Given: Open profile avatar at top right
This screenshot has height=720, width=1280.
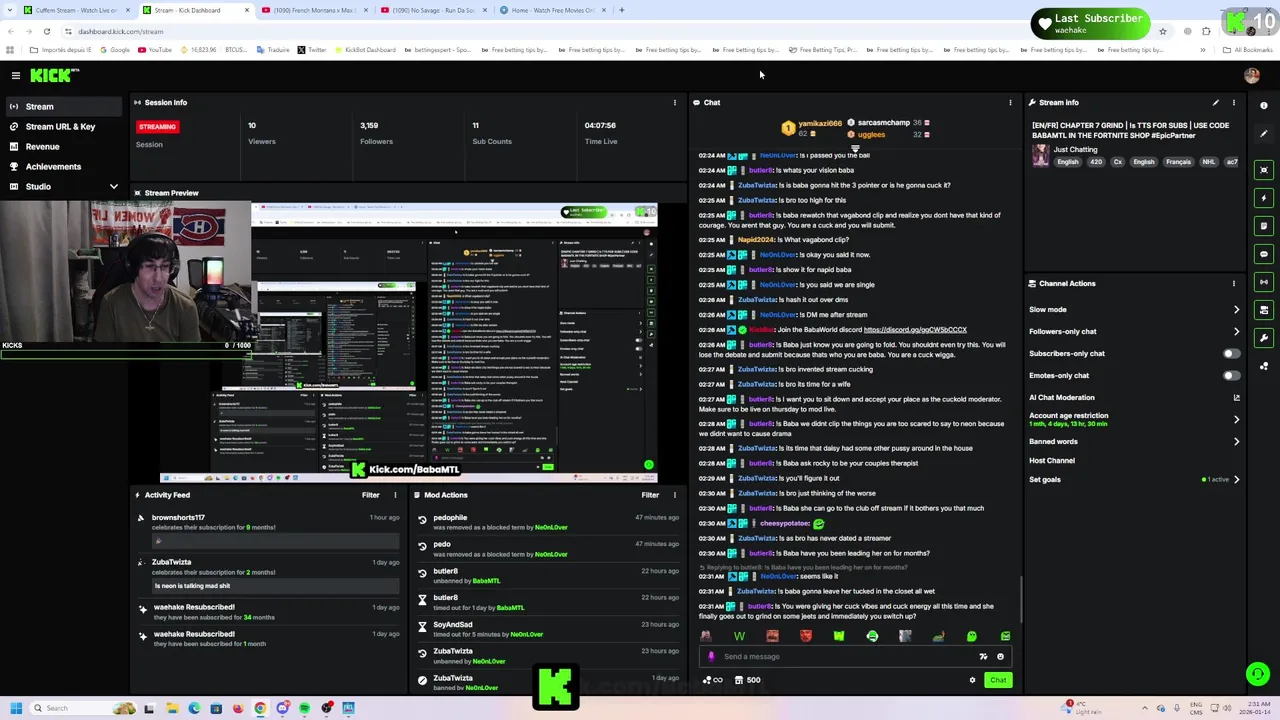Looking at the screenshot, I should point(1252,75).
